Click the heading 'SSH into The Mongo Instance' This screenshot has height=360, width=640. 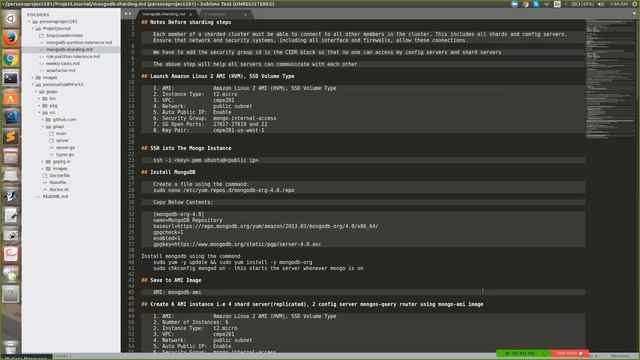tap(190, 148)
